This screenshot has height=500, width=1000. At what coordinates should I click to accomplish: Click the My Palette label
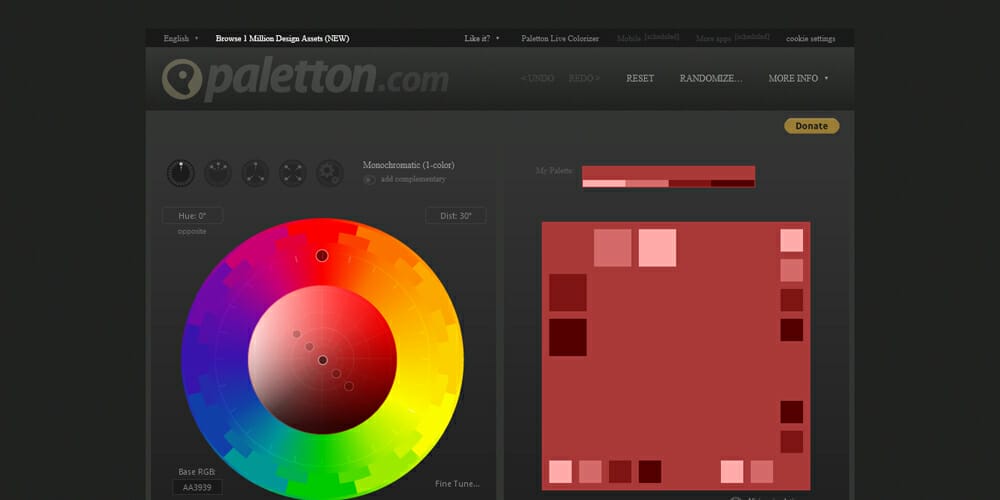click(555, 171)
